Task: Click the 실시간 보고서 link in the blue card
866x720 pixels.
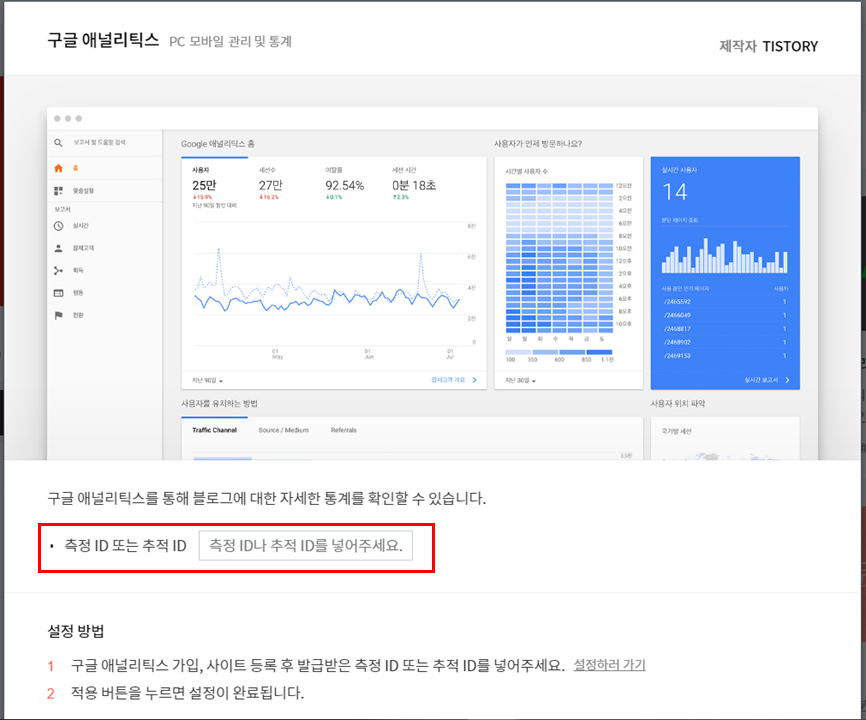Action: 767,380
